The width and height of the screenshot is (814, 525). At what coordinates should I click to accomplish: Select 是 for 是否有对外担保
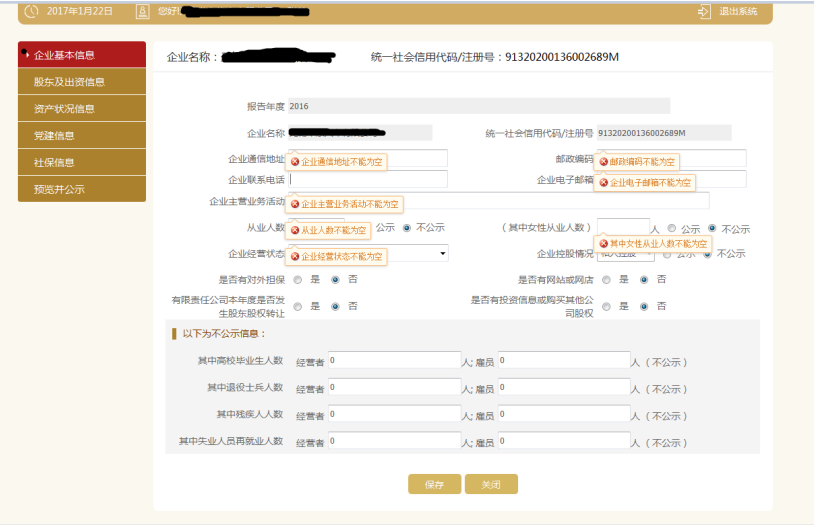coord(298,280)
